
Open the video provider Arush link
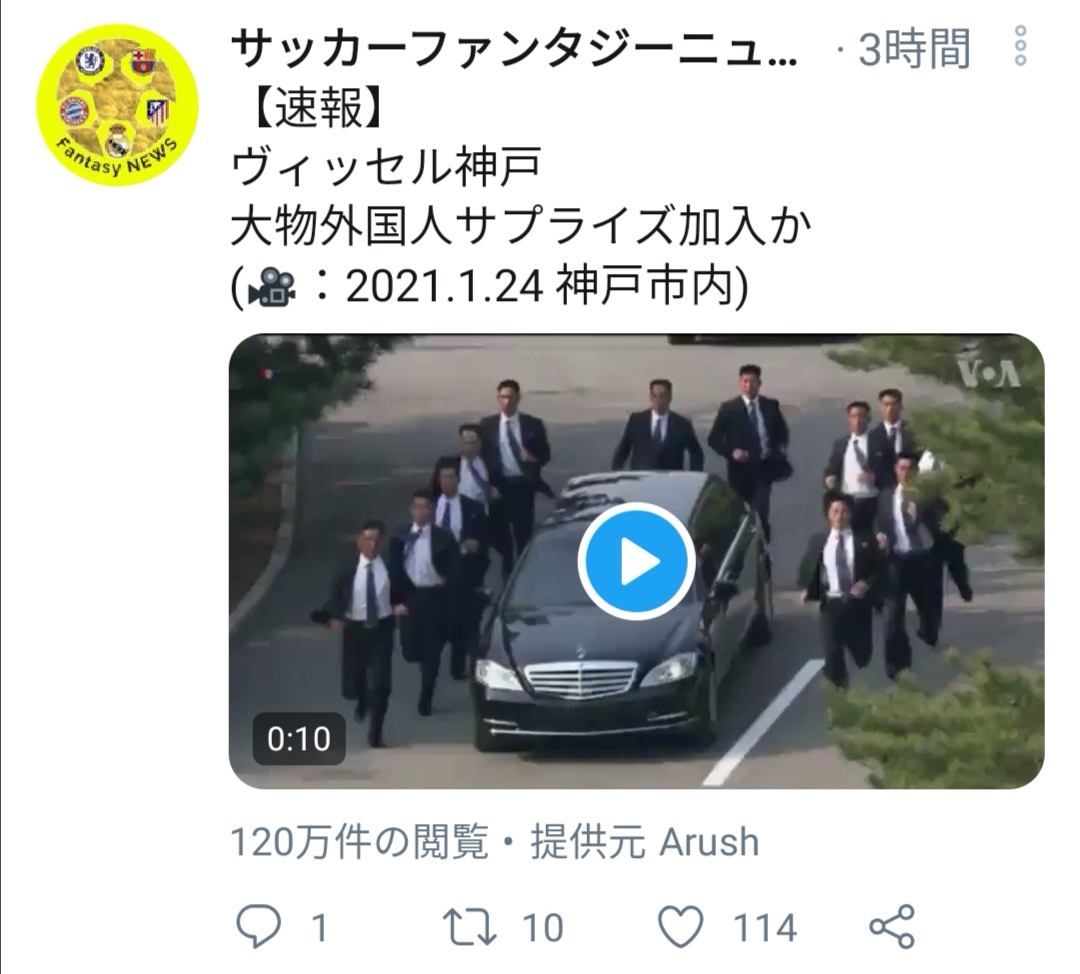(709, 842)
